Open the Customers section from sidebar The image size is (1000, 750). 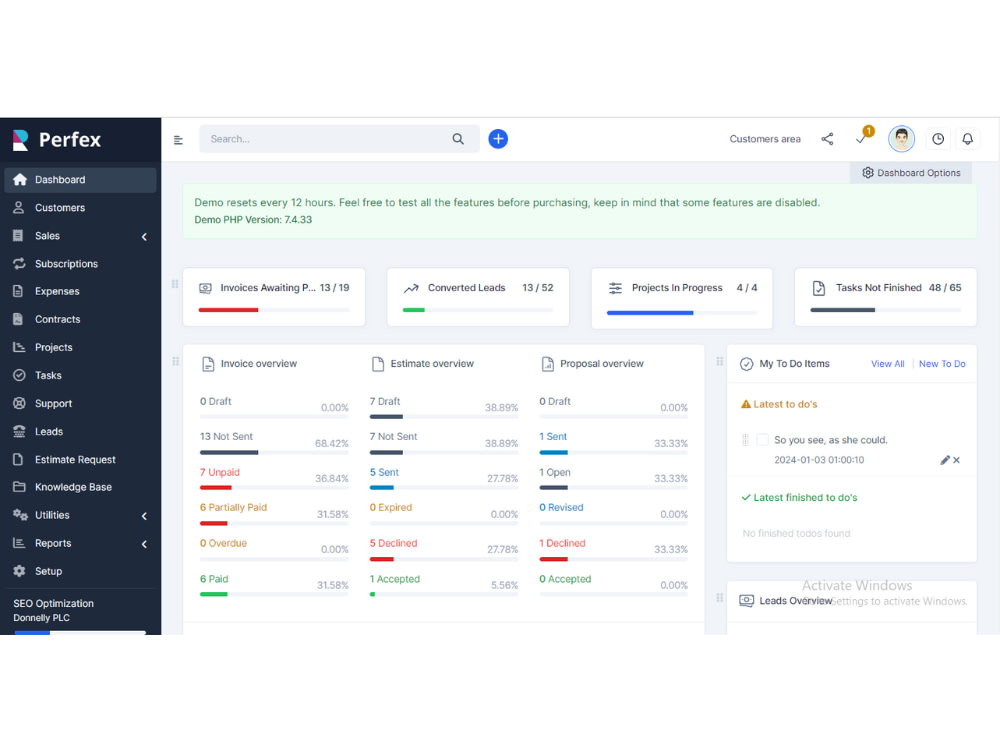[62, 207]
